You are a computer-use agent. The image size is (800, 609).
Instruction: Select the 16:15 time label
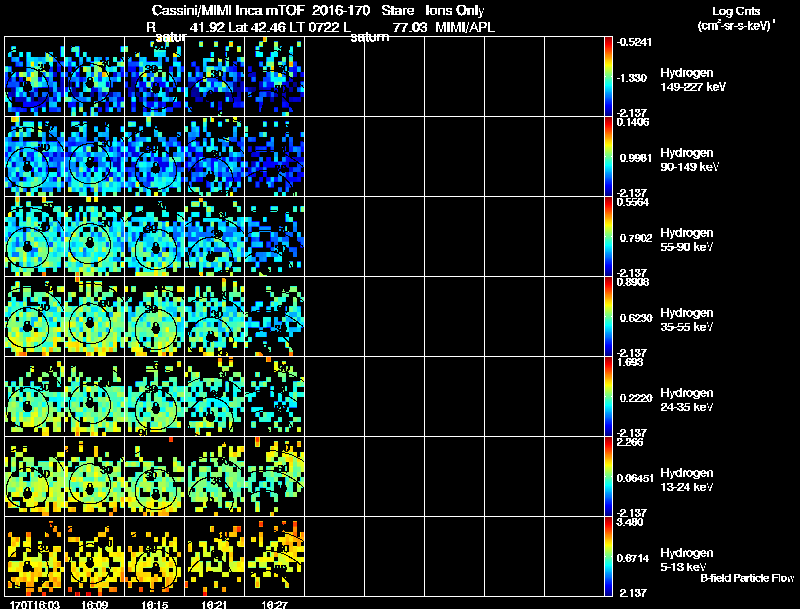155,604
